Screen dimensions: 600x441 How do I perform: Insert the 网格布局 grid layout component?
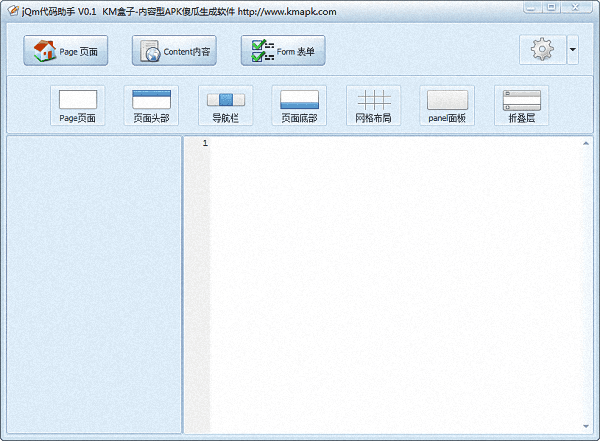(x=373, y=105)
